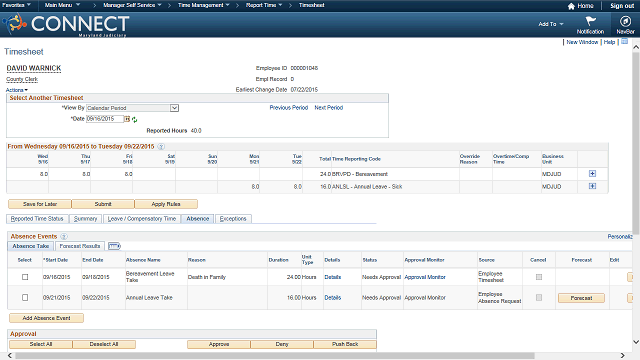Open link in New Window
Image resolution: width=640 pixels, height=360 pixels.
(x=582, y=42)
